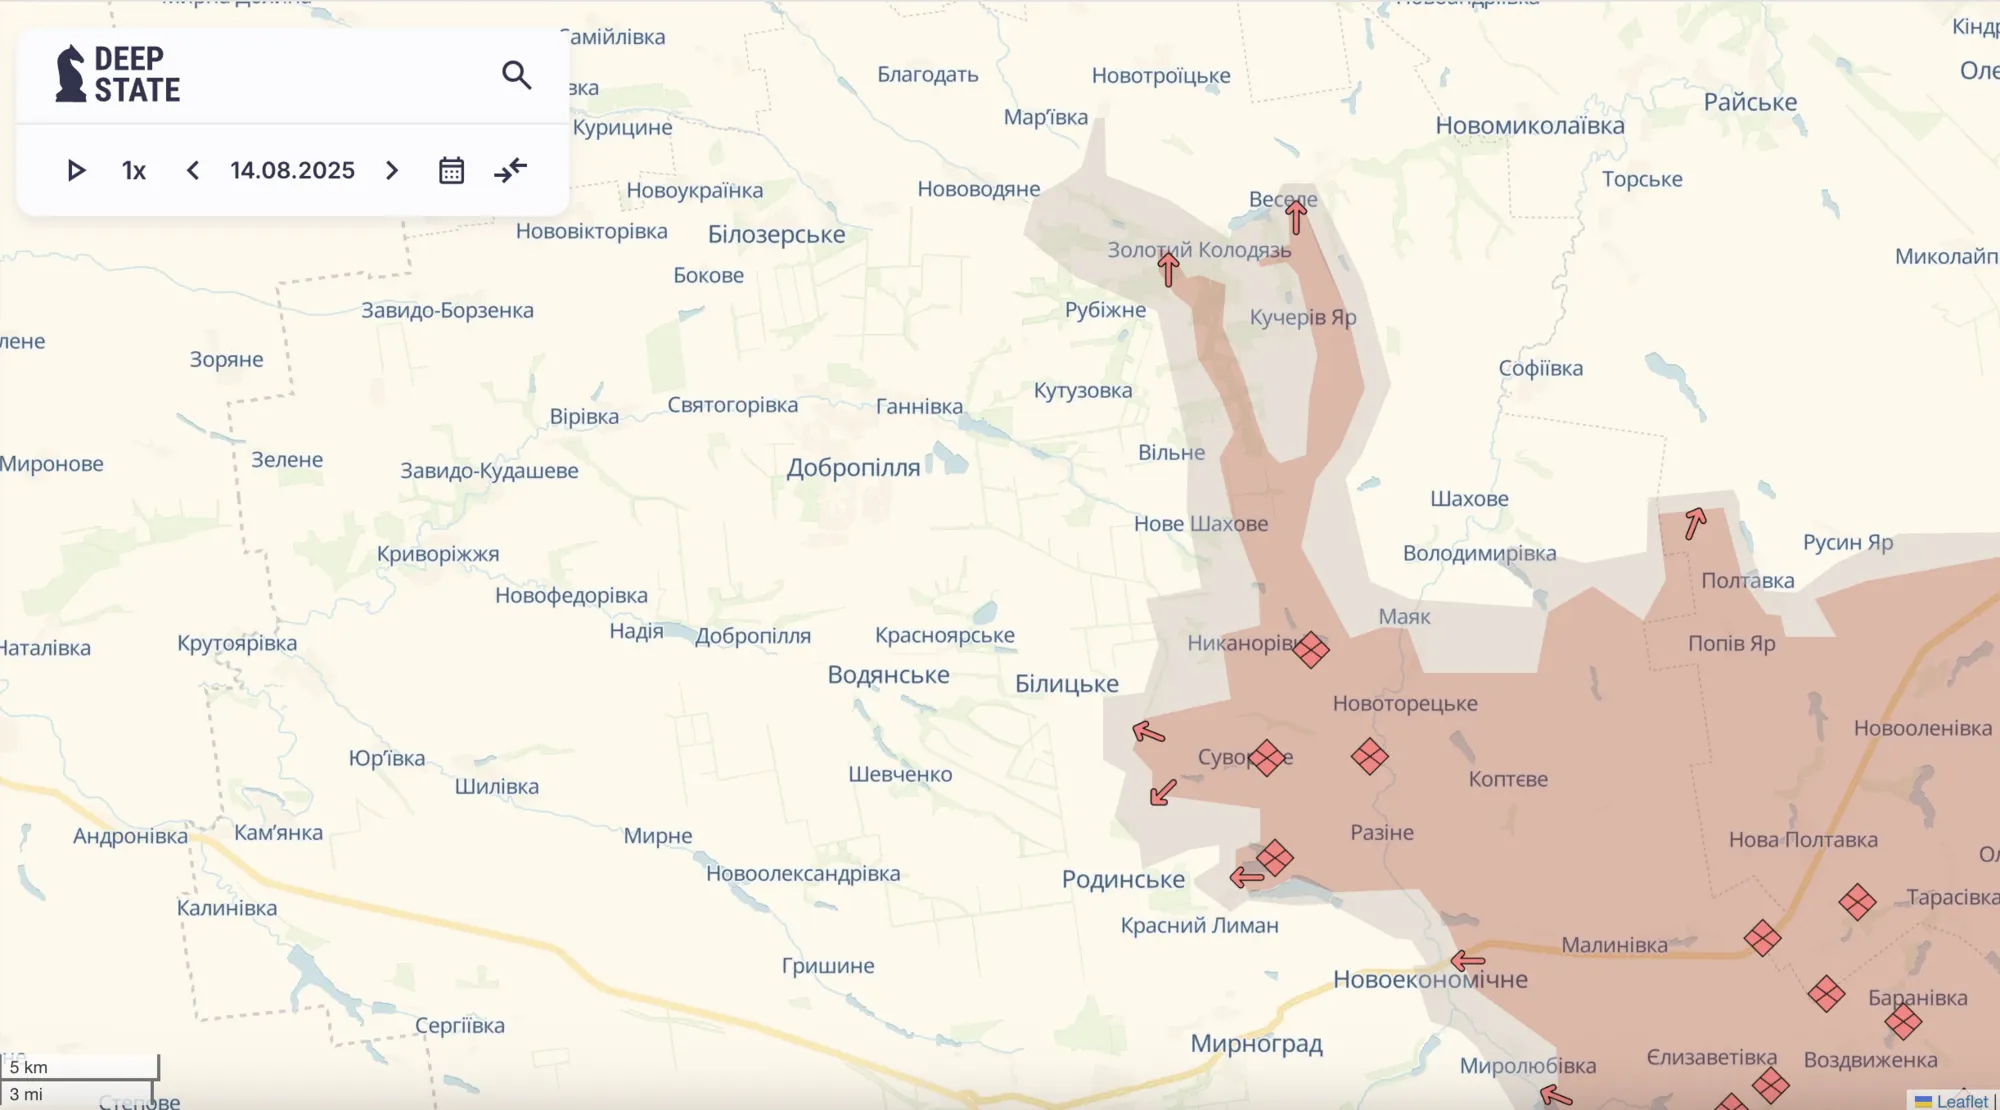Click the Добропілля town label on the map
2000x1110 pixels.
[x=852, y=467]
